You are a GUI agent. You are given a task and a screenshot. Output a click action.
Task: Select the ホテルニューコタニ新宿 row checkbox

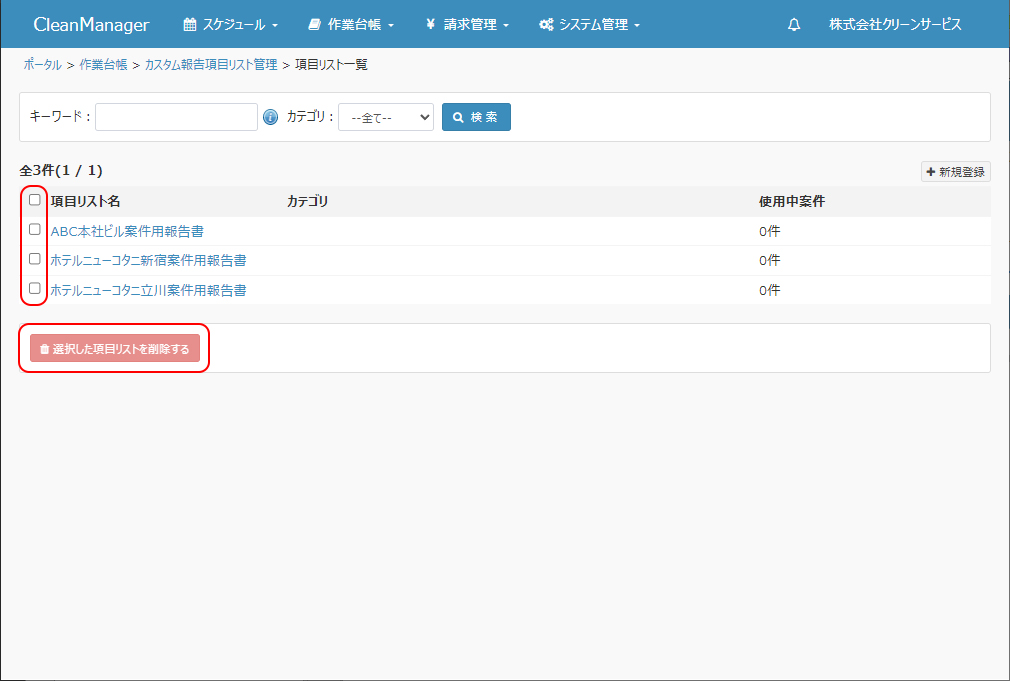[x=35, y=259]
